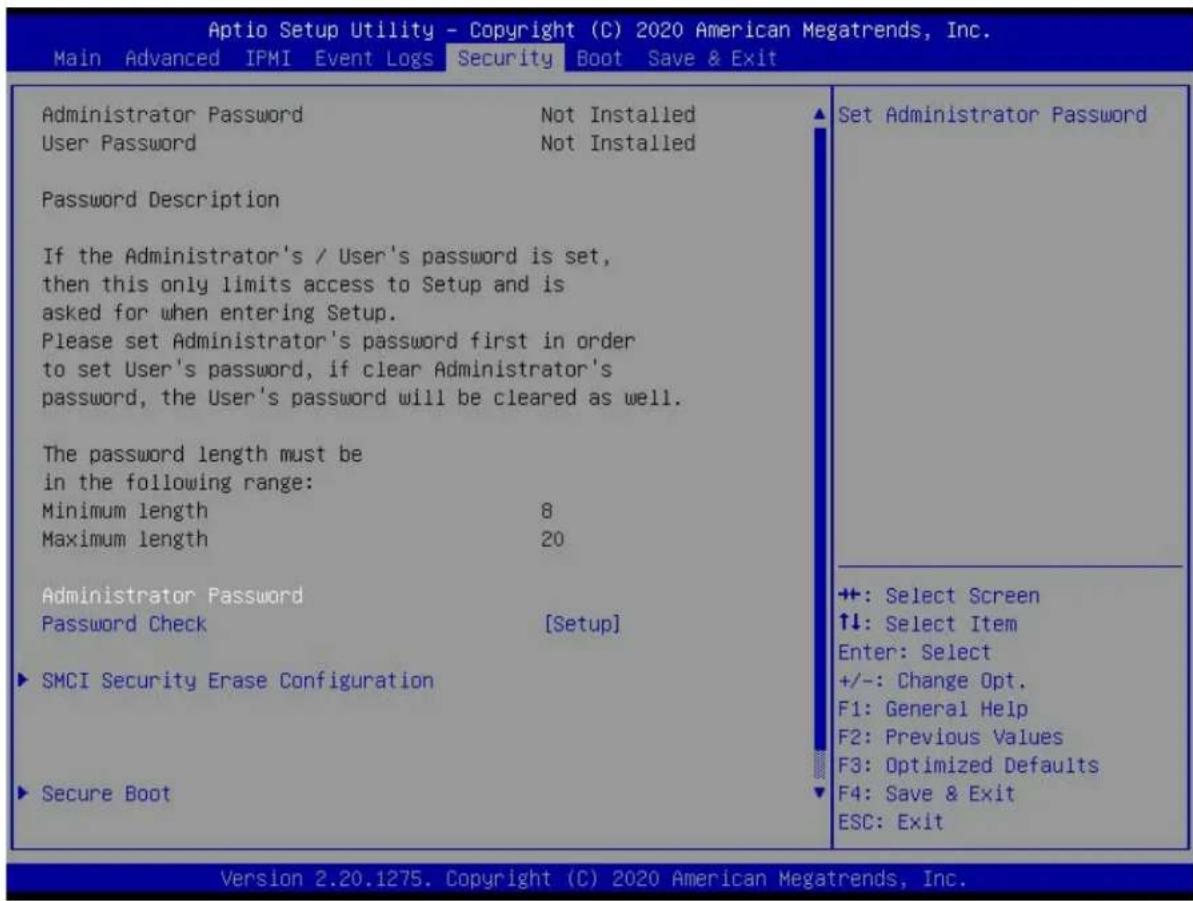Open the Advanced tab
The image size is (1193, 901).
(x=172, y=59)
